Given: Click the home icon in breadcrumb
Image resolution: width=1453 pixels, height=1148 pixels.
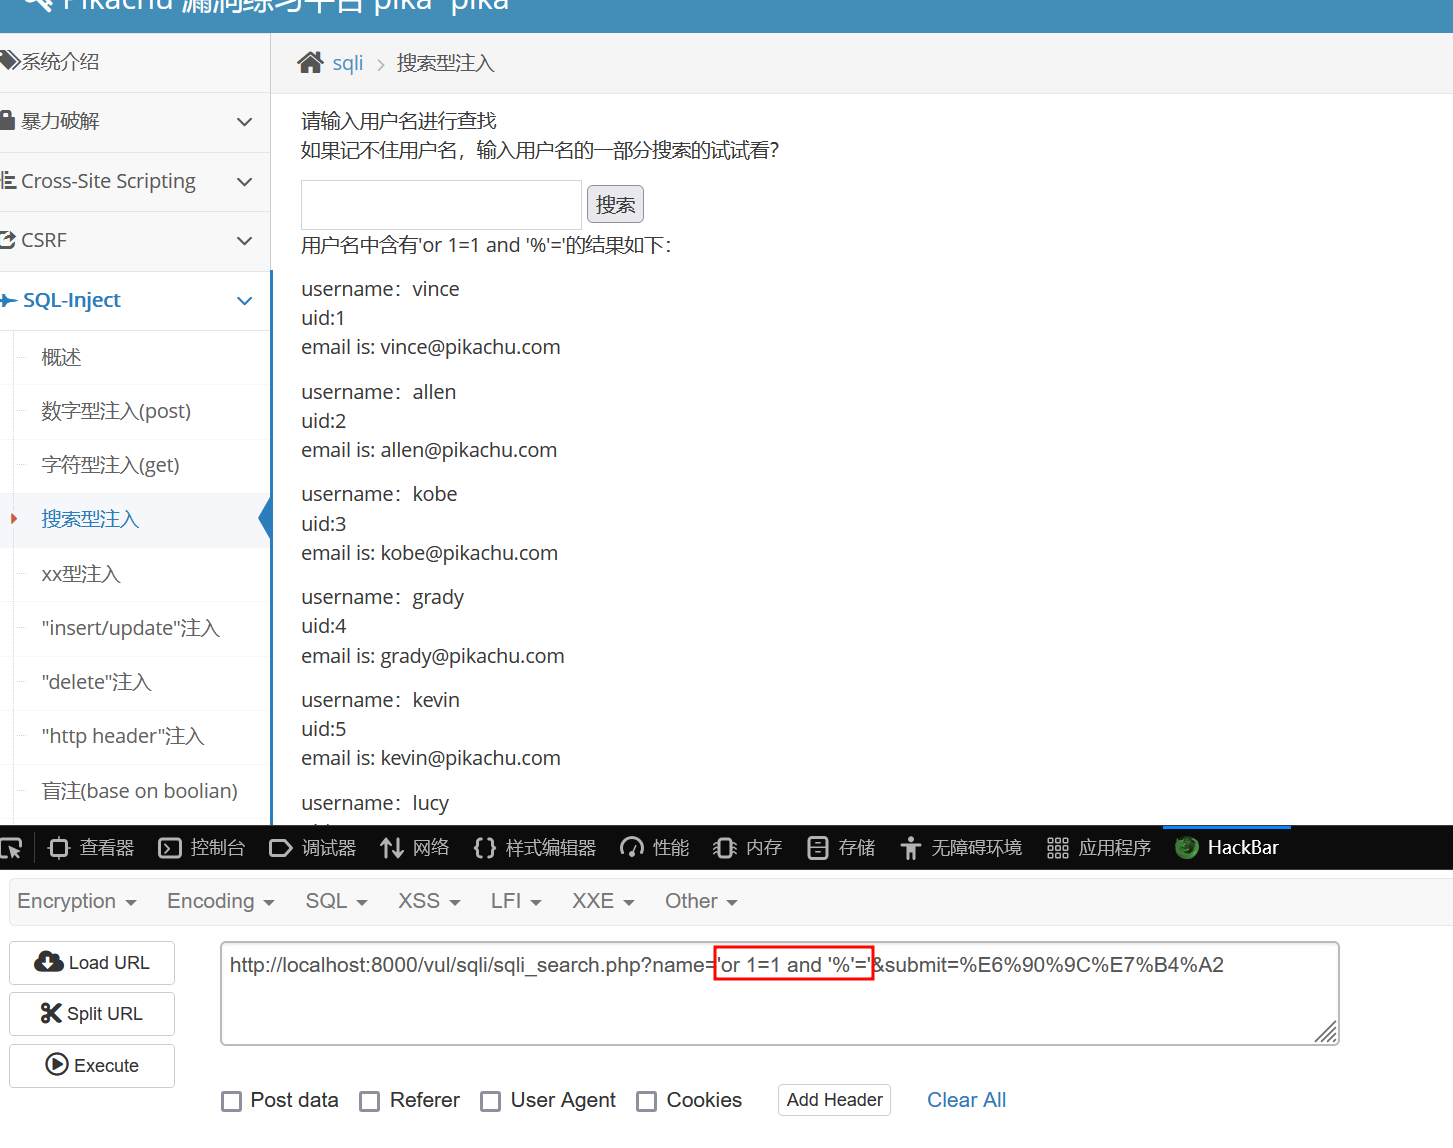Looking at the screenshot, I should [310, 63].
